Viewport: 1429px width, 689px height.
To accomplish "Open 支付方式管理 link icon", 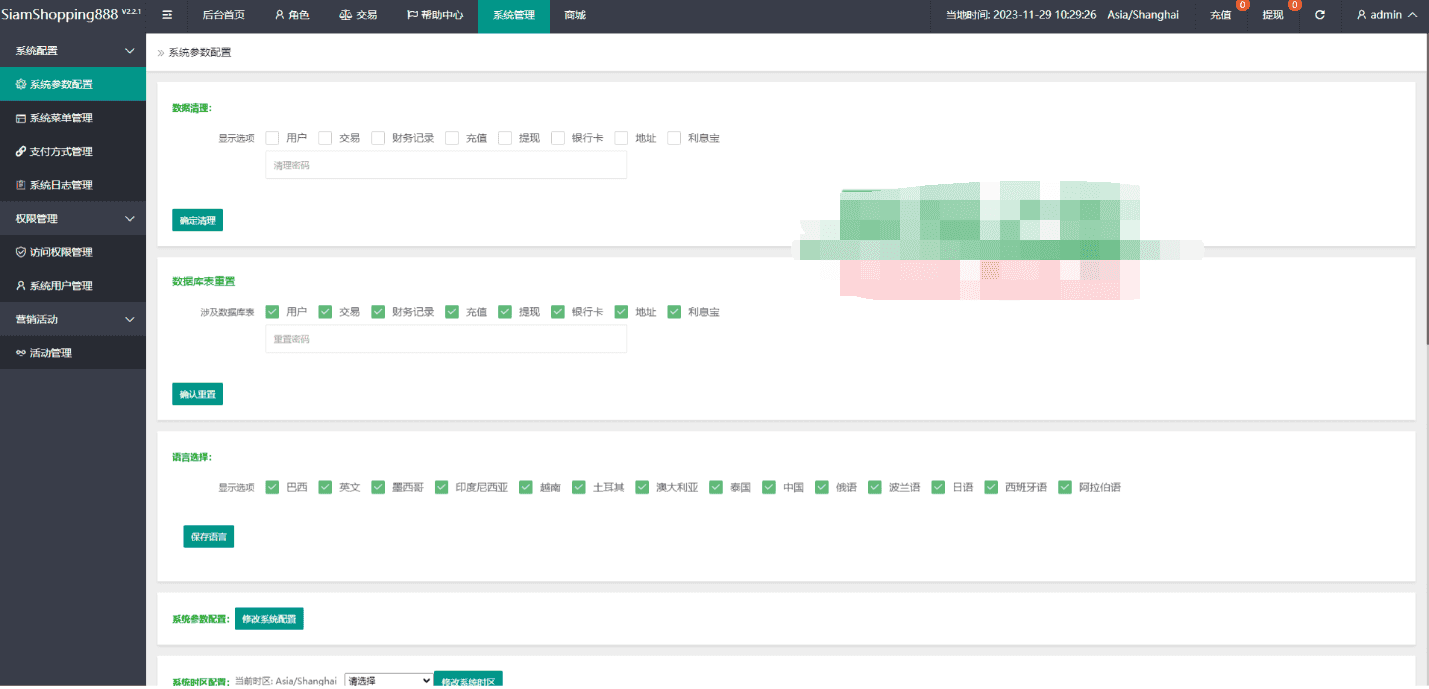I will coord(21,152).
